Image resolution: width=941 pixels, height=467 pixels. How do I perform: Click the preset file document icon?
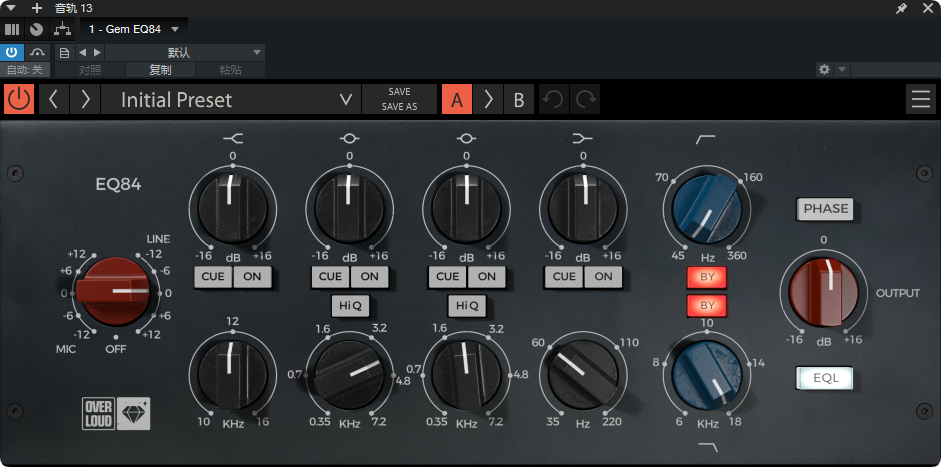click(64, 52)
